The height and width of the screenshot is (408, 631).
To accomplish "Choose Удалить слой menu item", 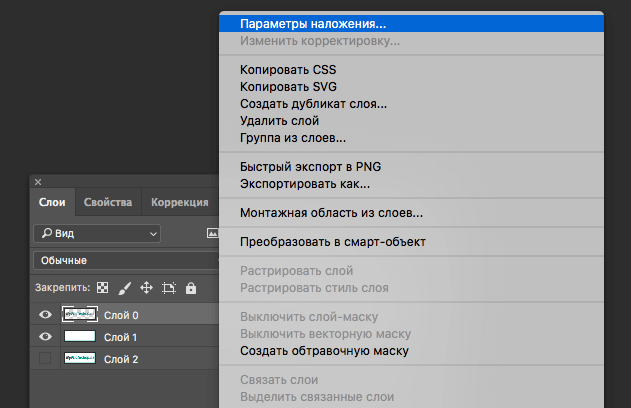I will click(x=411, y=121).
